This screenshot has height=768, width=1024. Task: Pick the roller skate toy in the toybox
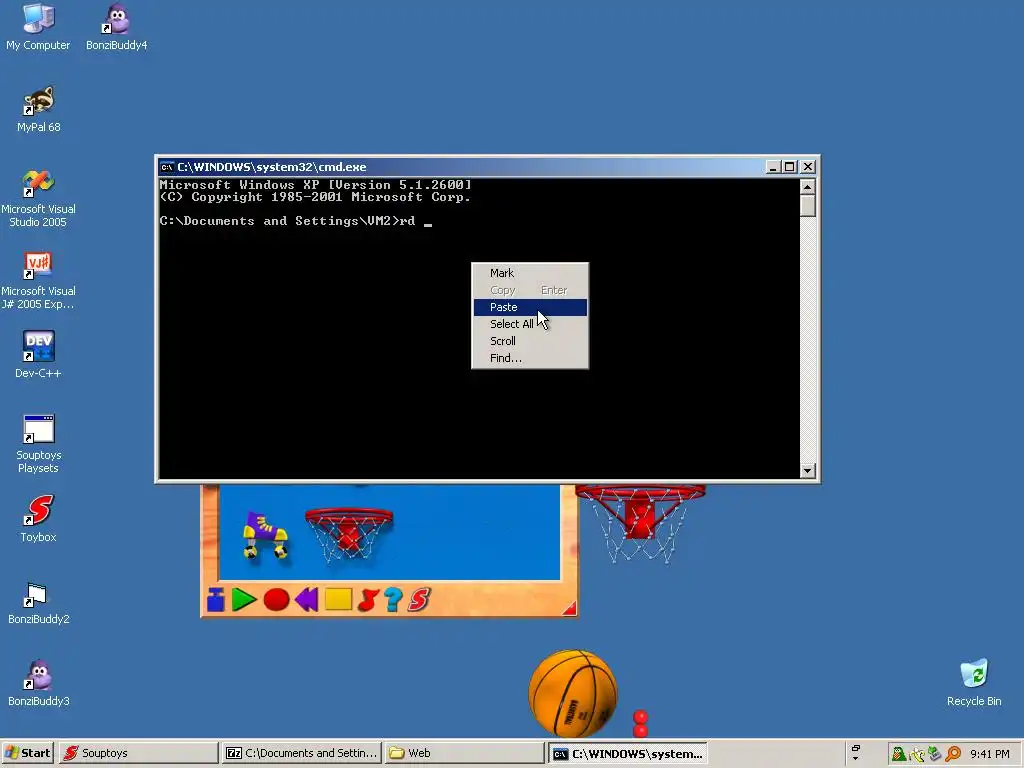coord(265,535)
